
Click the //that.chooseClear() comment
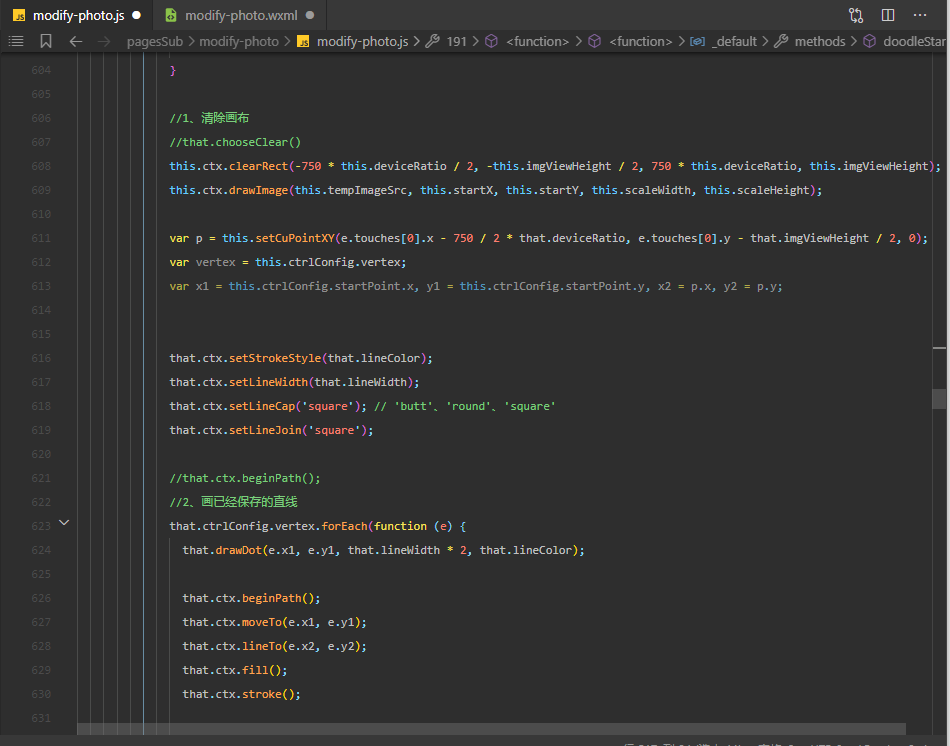pyautogui.click(x=235, y=142)
